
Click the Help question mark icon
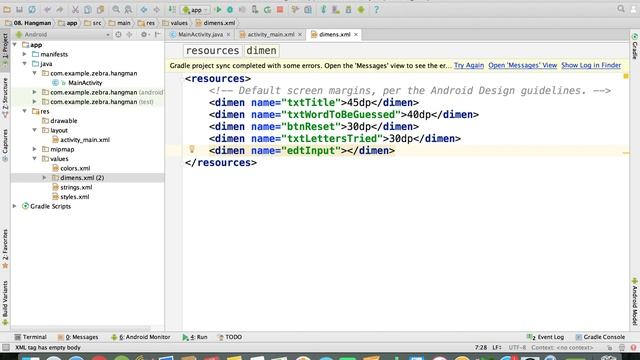point(376,9)
